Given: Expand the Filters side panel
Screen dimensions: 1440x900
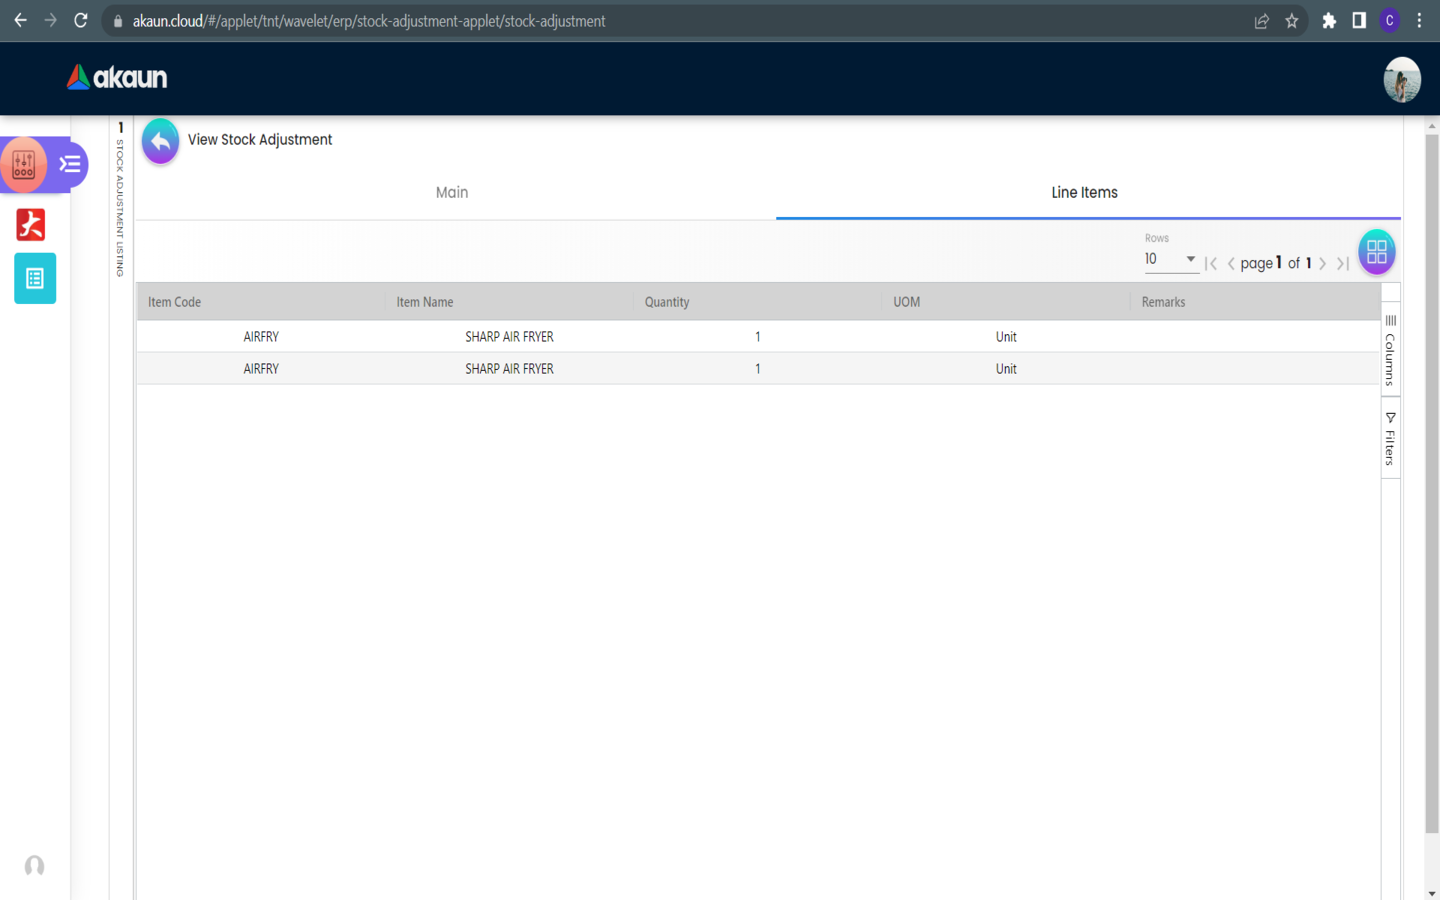Looking at the screenshot, I should [x=1390, y=439].
